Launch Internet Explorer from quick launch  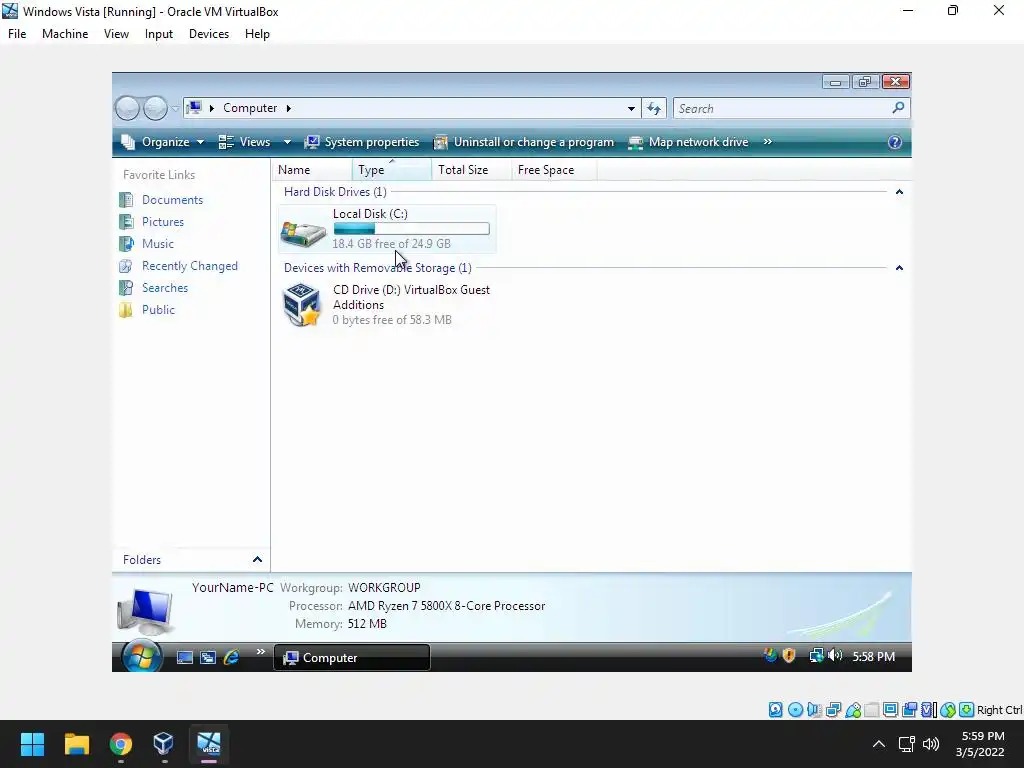coord(231,658)
